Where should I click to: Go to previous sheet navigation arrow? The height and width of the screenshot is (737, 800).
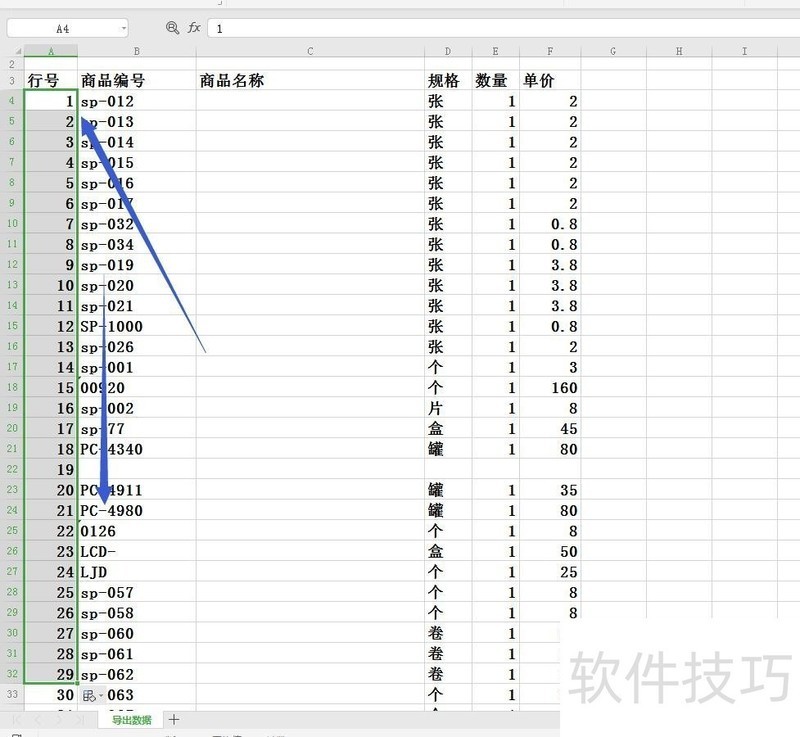38,720
